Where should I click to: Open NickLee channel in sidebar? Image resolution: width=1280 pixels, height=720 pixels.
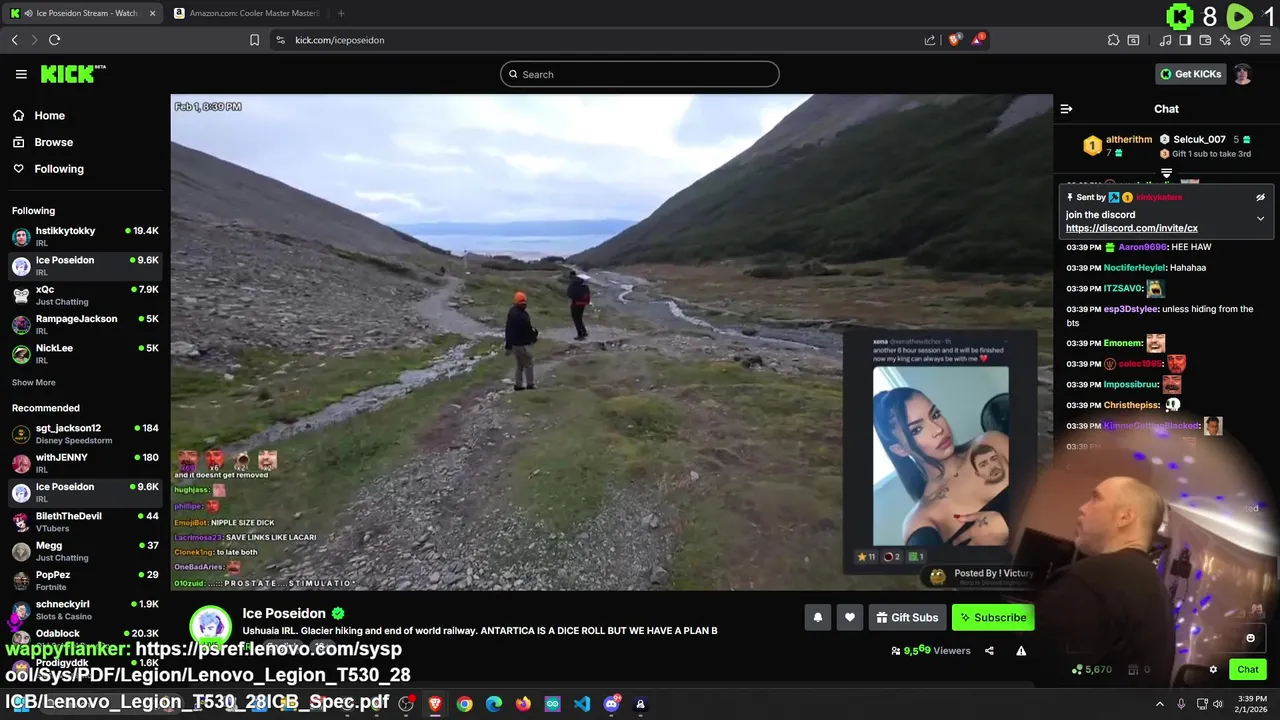pos(85,353)
